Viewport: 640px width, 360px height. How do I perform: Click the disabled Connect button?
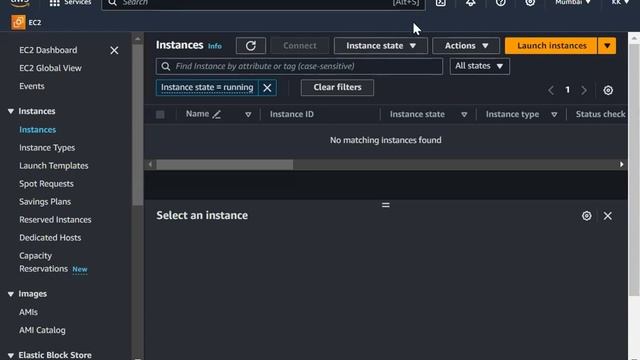(300, 46)
